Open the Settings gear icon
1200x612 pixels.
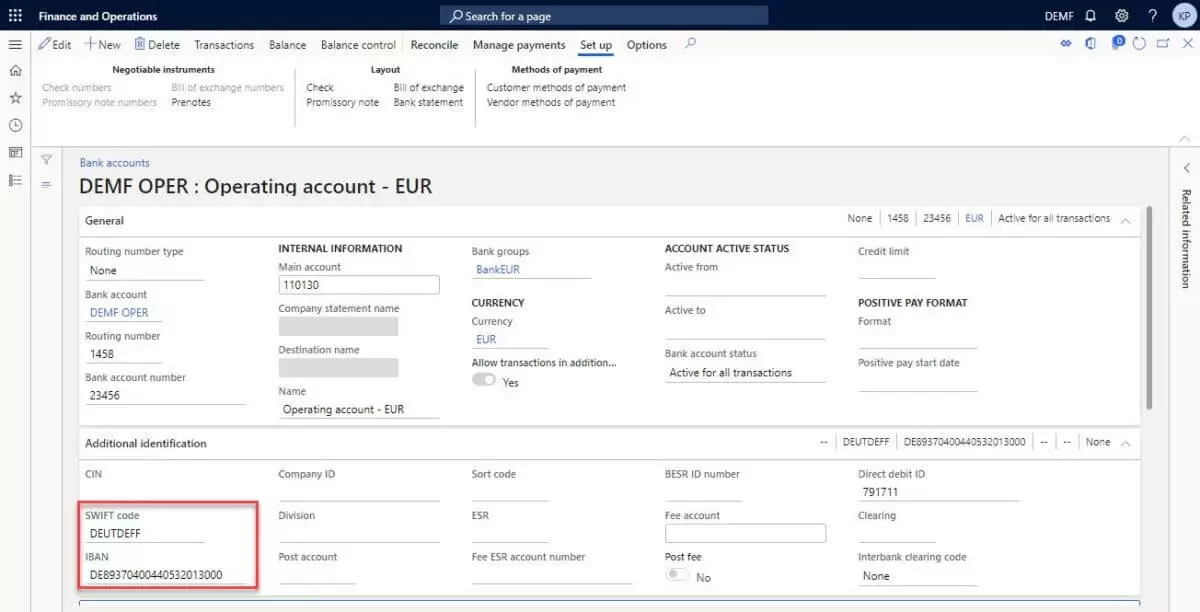pyautogui.click(x=1121, y=15)
